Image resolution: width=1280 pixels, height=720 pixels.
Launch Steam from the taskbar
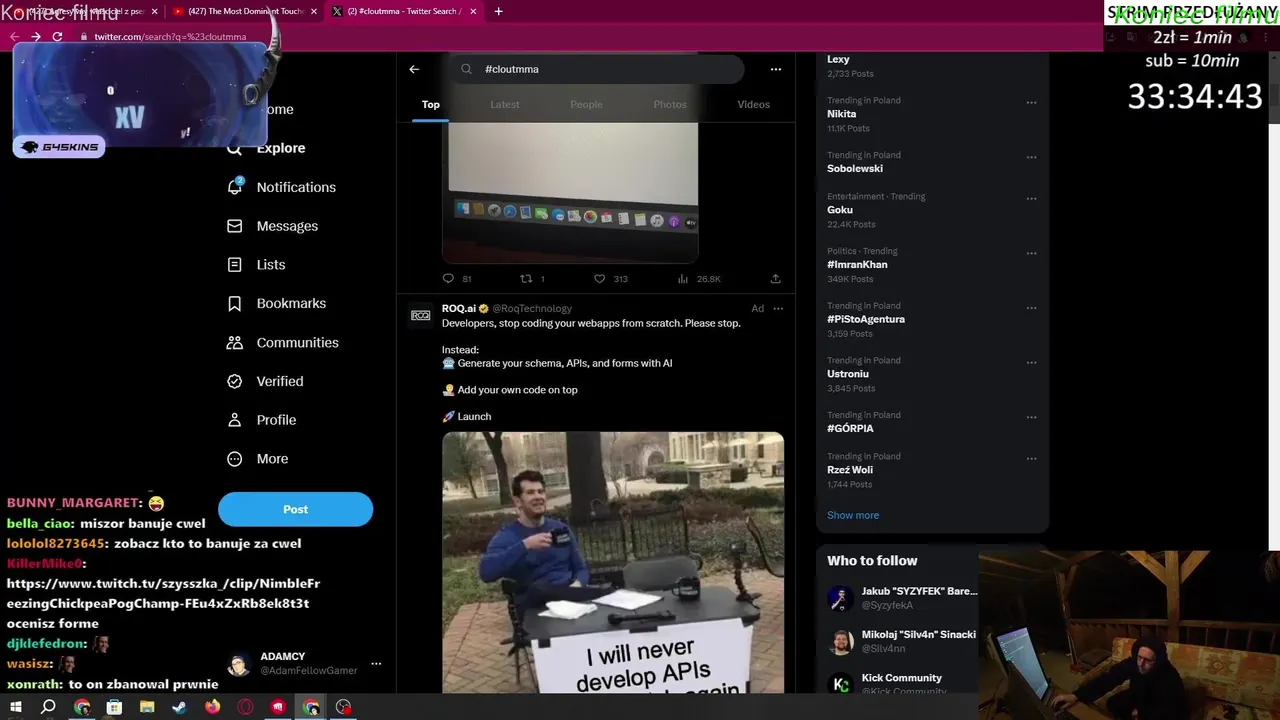point(179,707)
